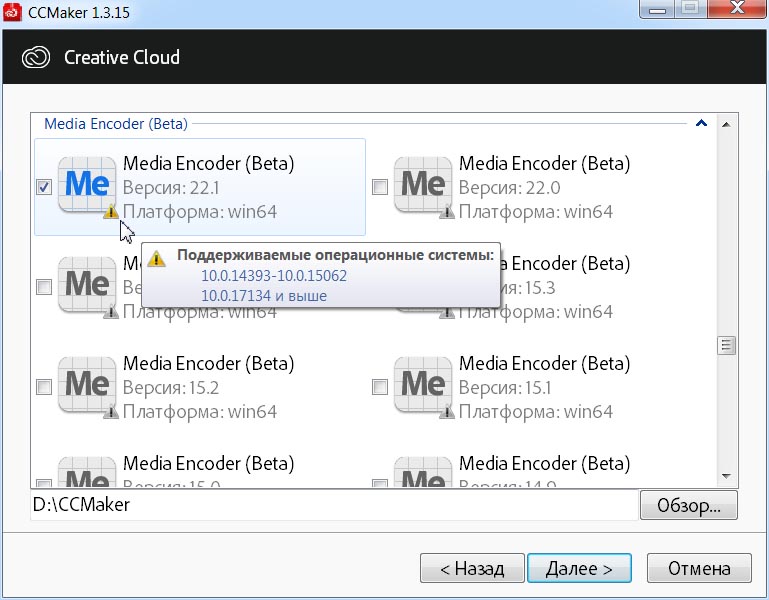Click the Версия: 15.1 text

505,388
